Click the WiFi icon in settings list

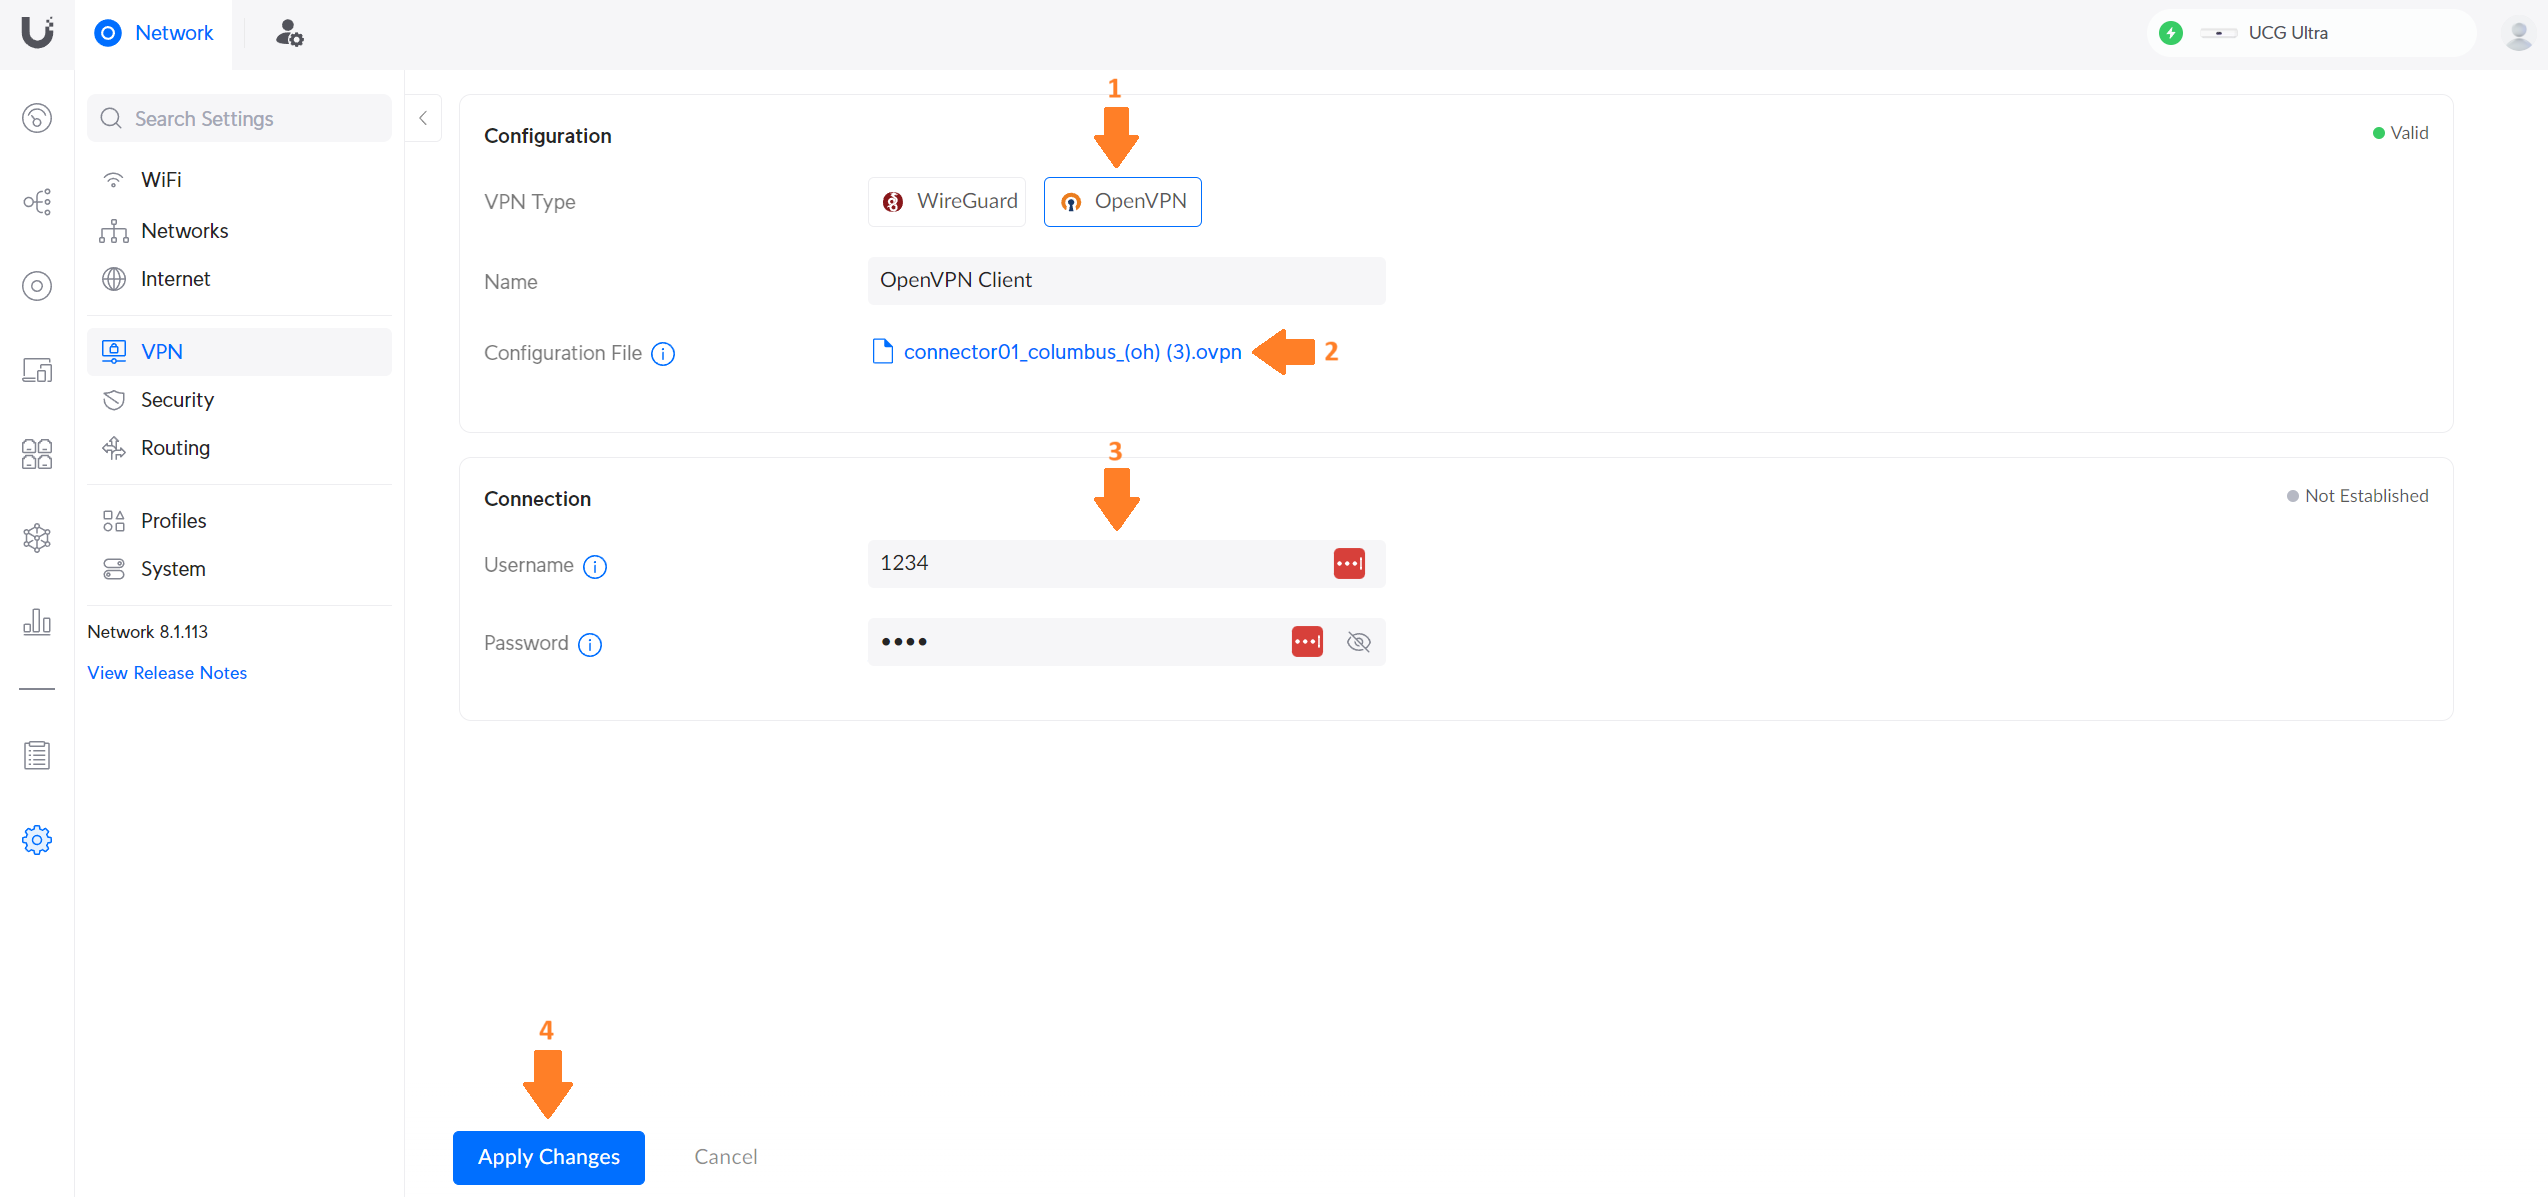[114, 180]
